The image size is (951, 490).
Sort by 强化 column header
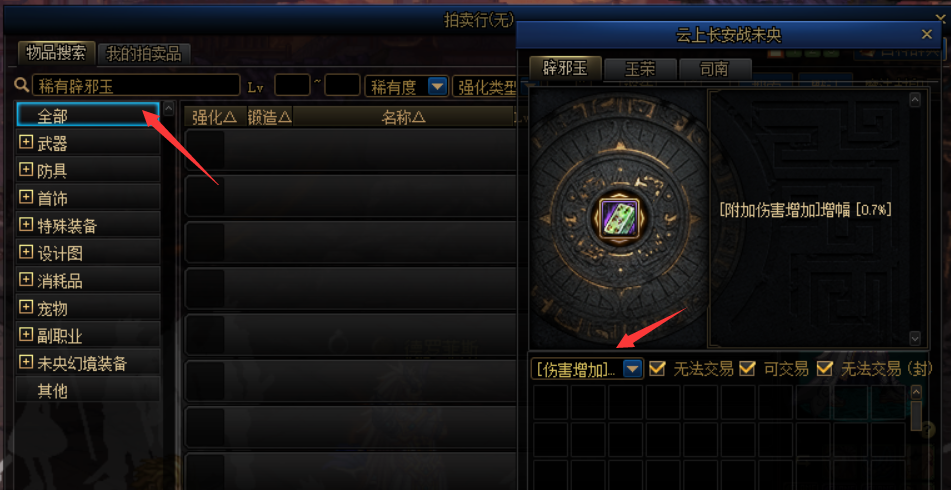[x=215, y=117]
